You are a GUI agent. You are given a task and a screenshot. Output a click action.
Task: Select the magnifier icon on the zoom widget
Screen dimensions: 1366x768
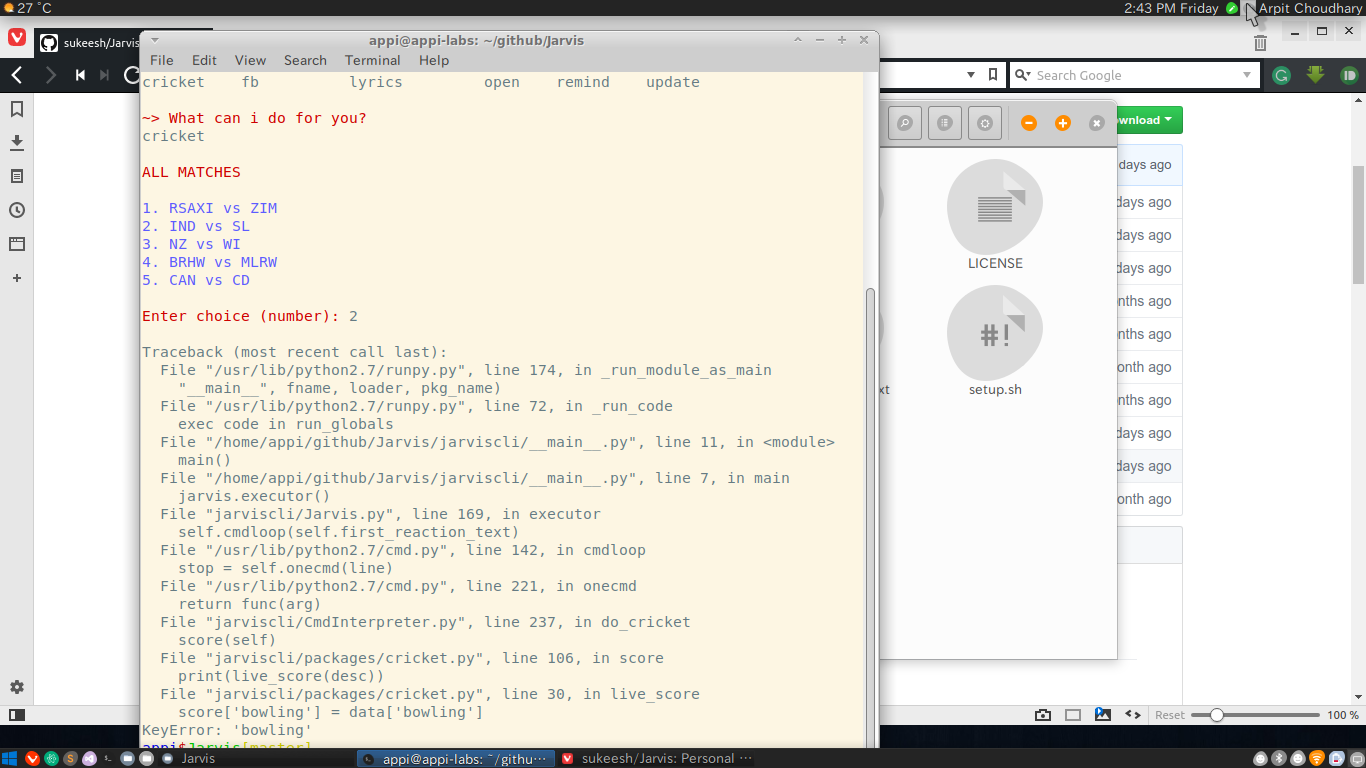point(904,122)
